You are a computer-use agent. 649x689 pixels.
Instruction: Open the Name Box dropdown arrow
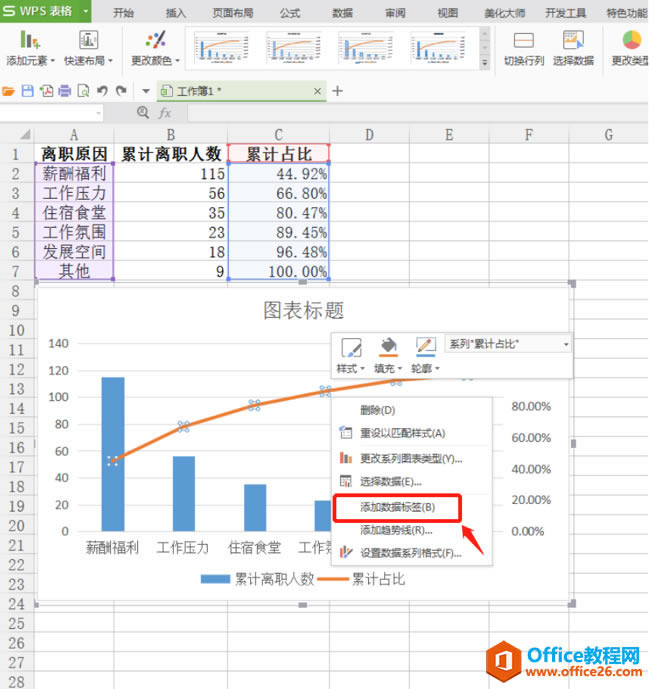point(98,113)
